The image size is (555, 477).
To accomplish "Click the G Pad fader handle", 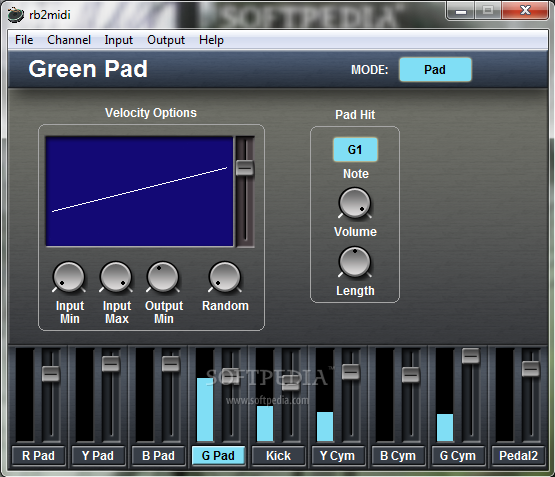I will tap(230, 375).
